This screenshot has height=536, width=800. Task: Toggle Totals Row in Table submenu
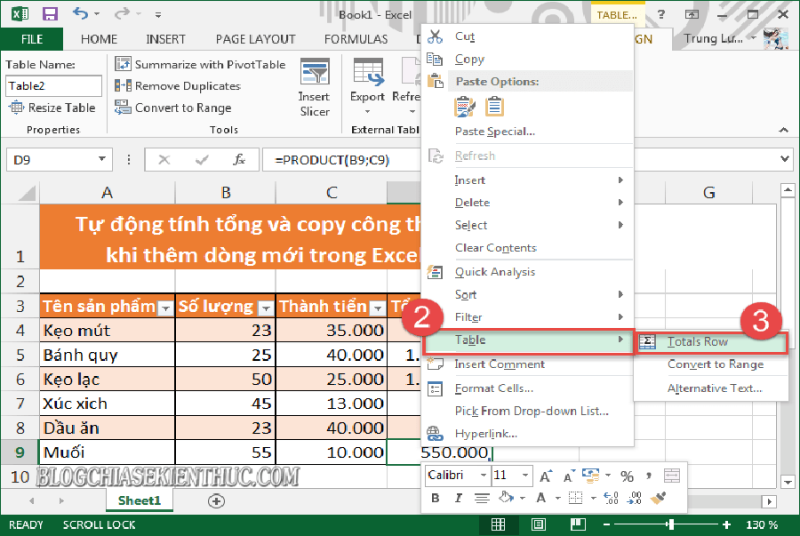point(711,342)
